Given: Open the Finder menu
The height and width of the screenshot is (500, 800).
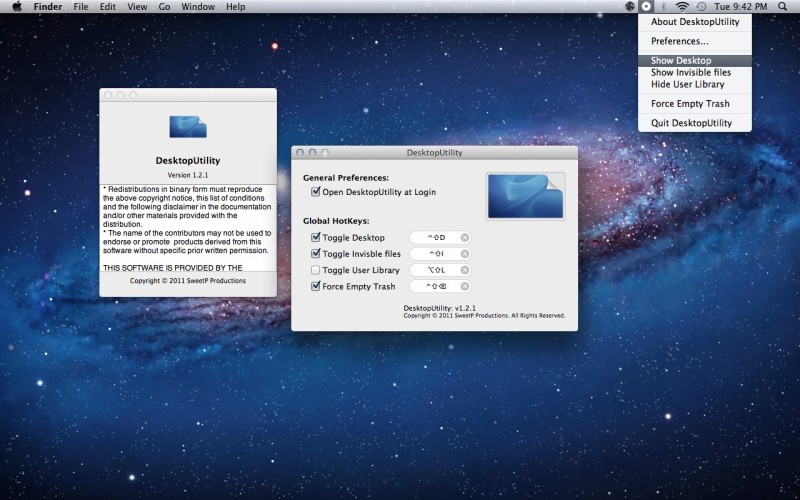Looking at the screenshot, I should click(x=48, y=7).
